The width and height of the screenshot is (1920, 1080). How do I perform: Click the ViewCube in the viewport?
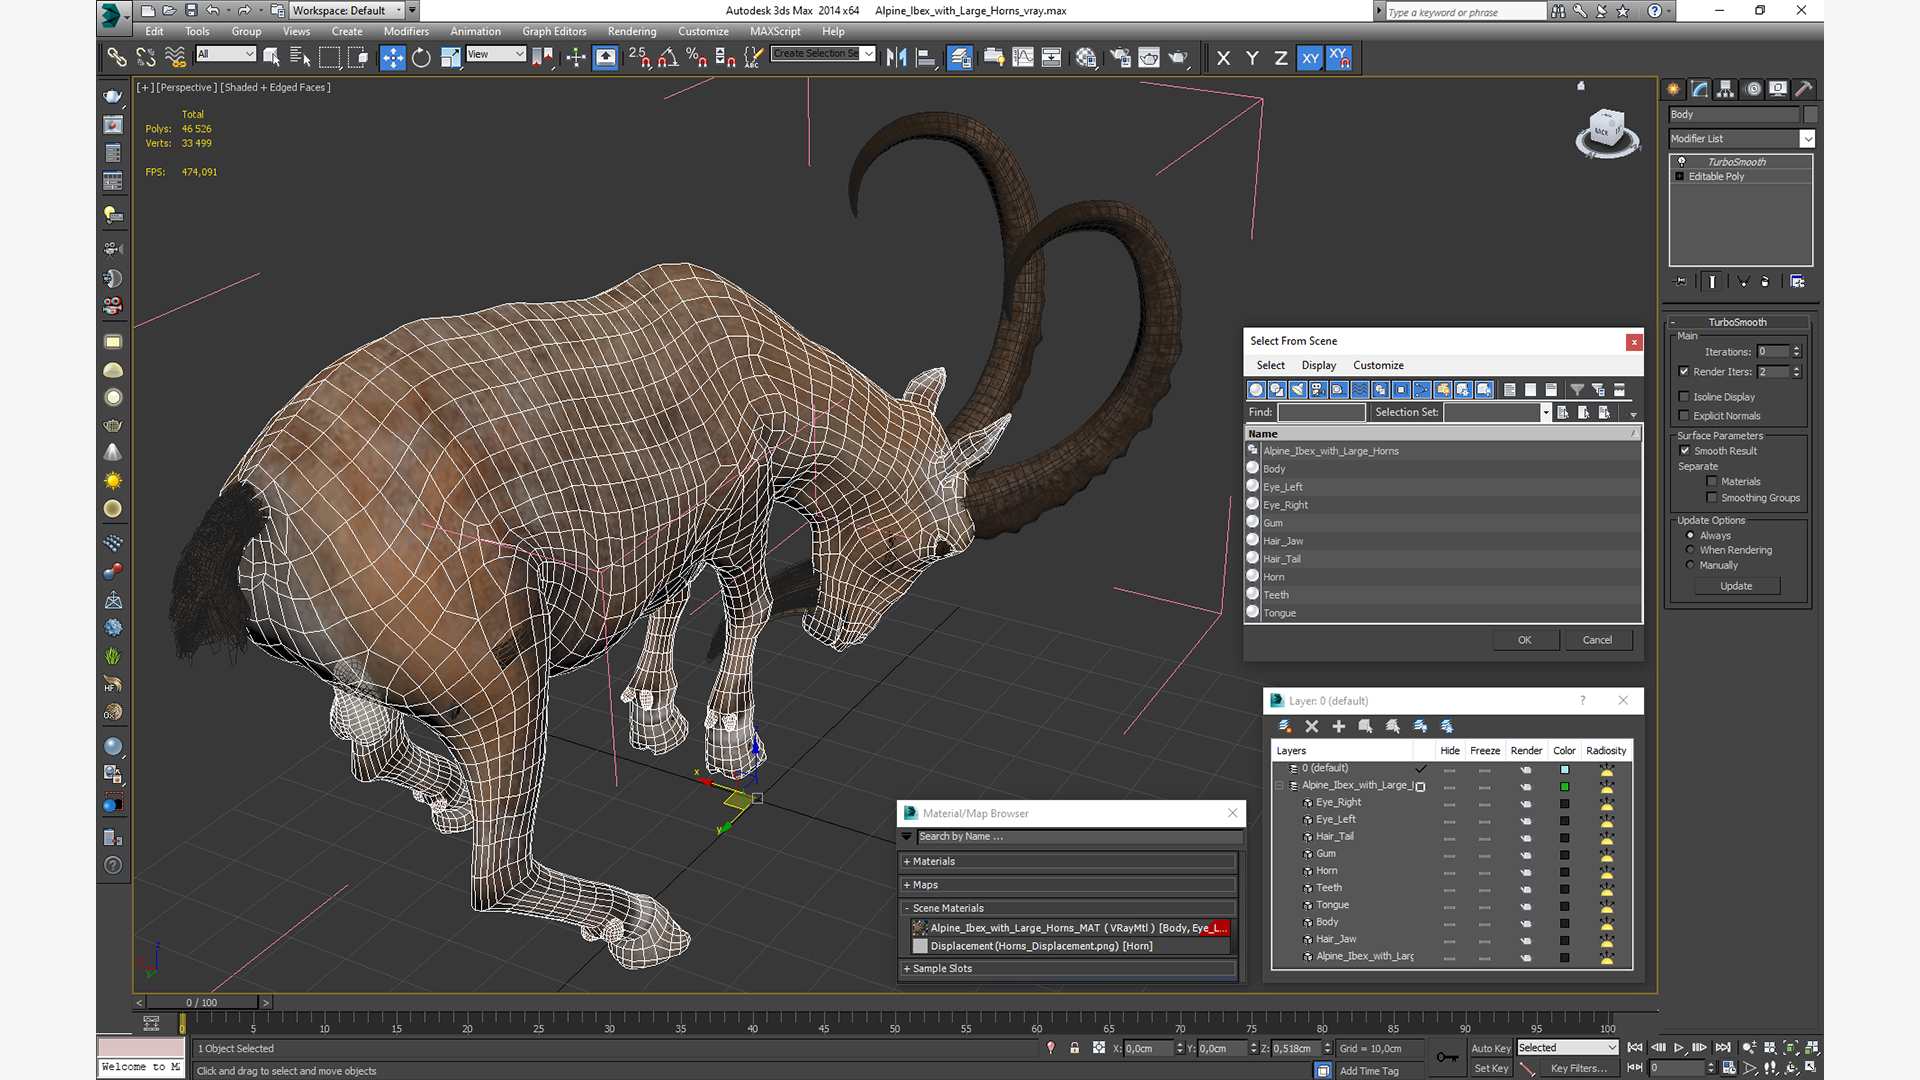pos(1607,133)
